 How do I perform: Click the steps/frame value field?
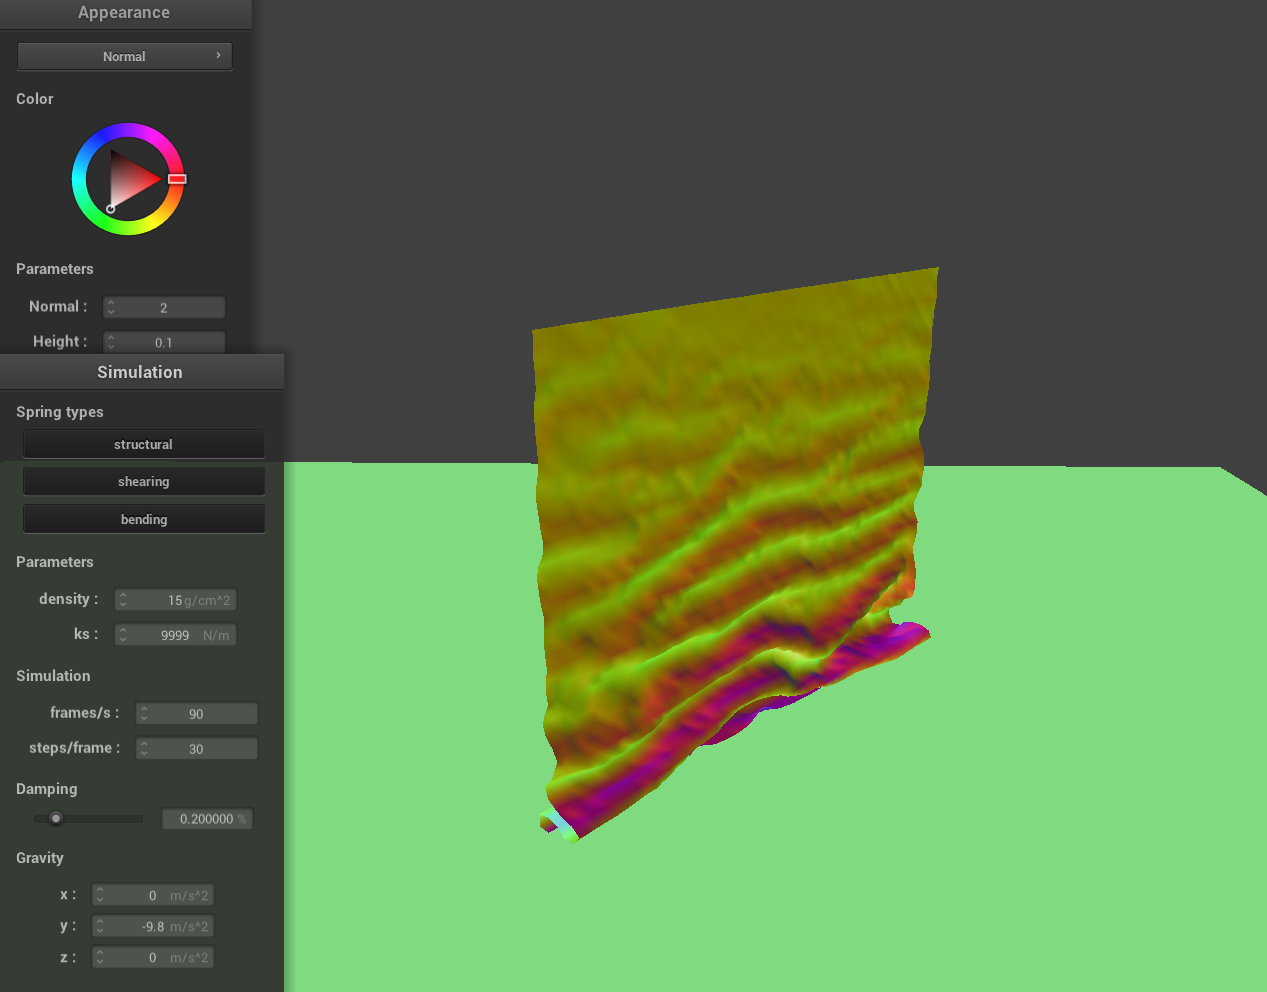196,749
